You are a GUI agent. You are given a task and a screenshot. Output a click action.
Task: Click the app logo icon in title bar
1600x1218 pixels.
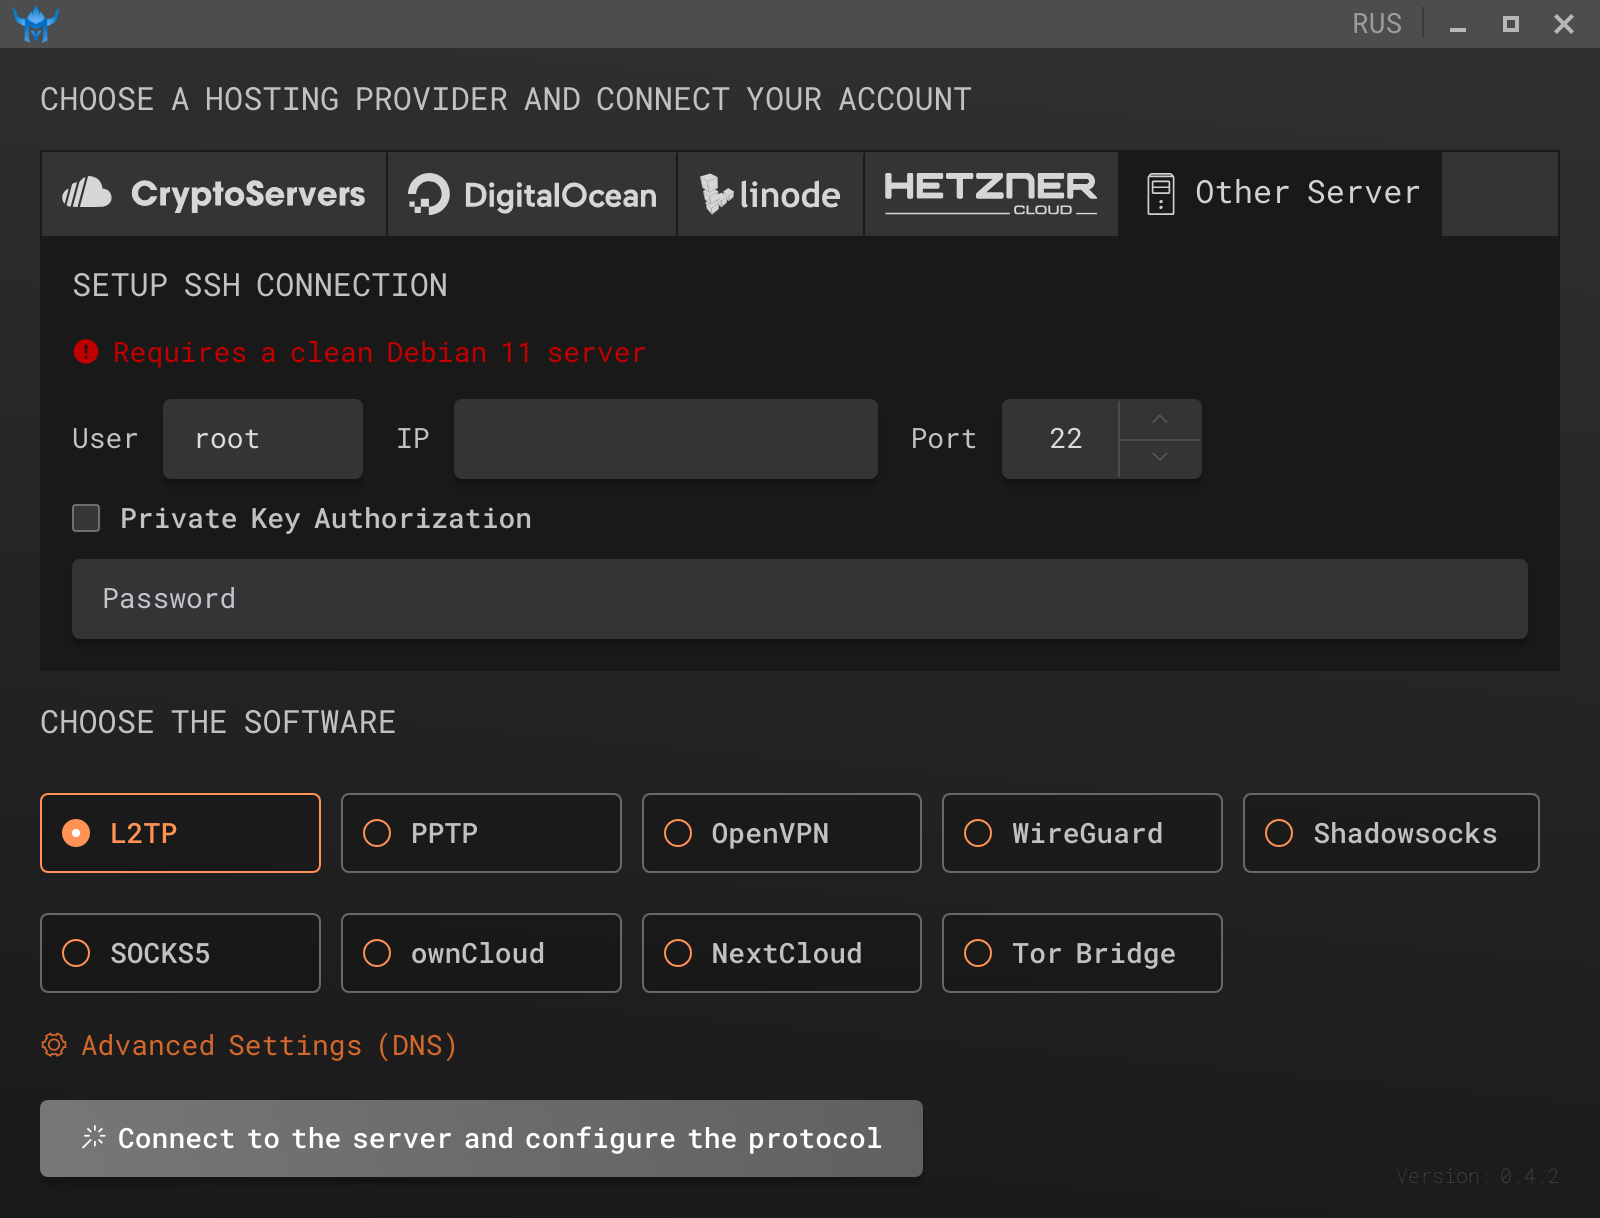(36, 23)
